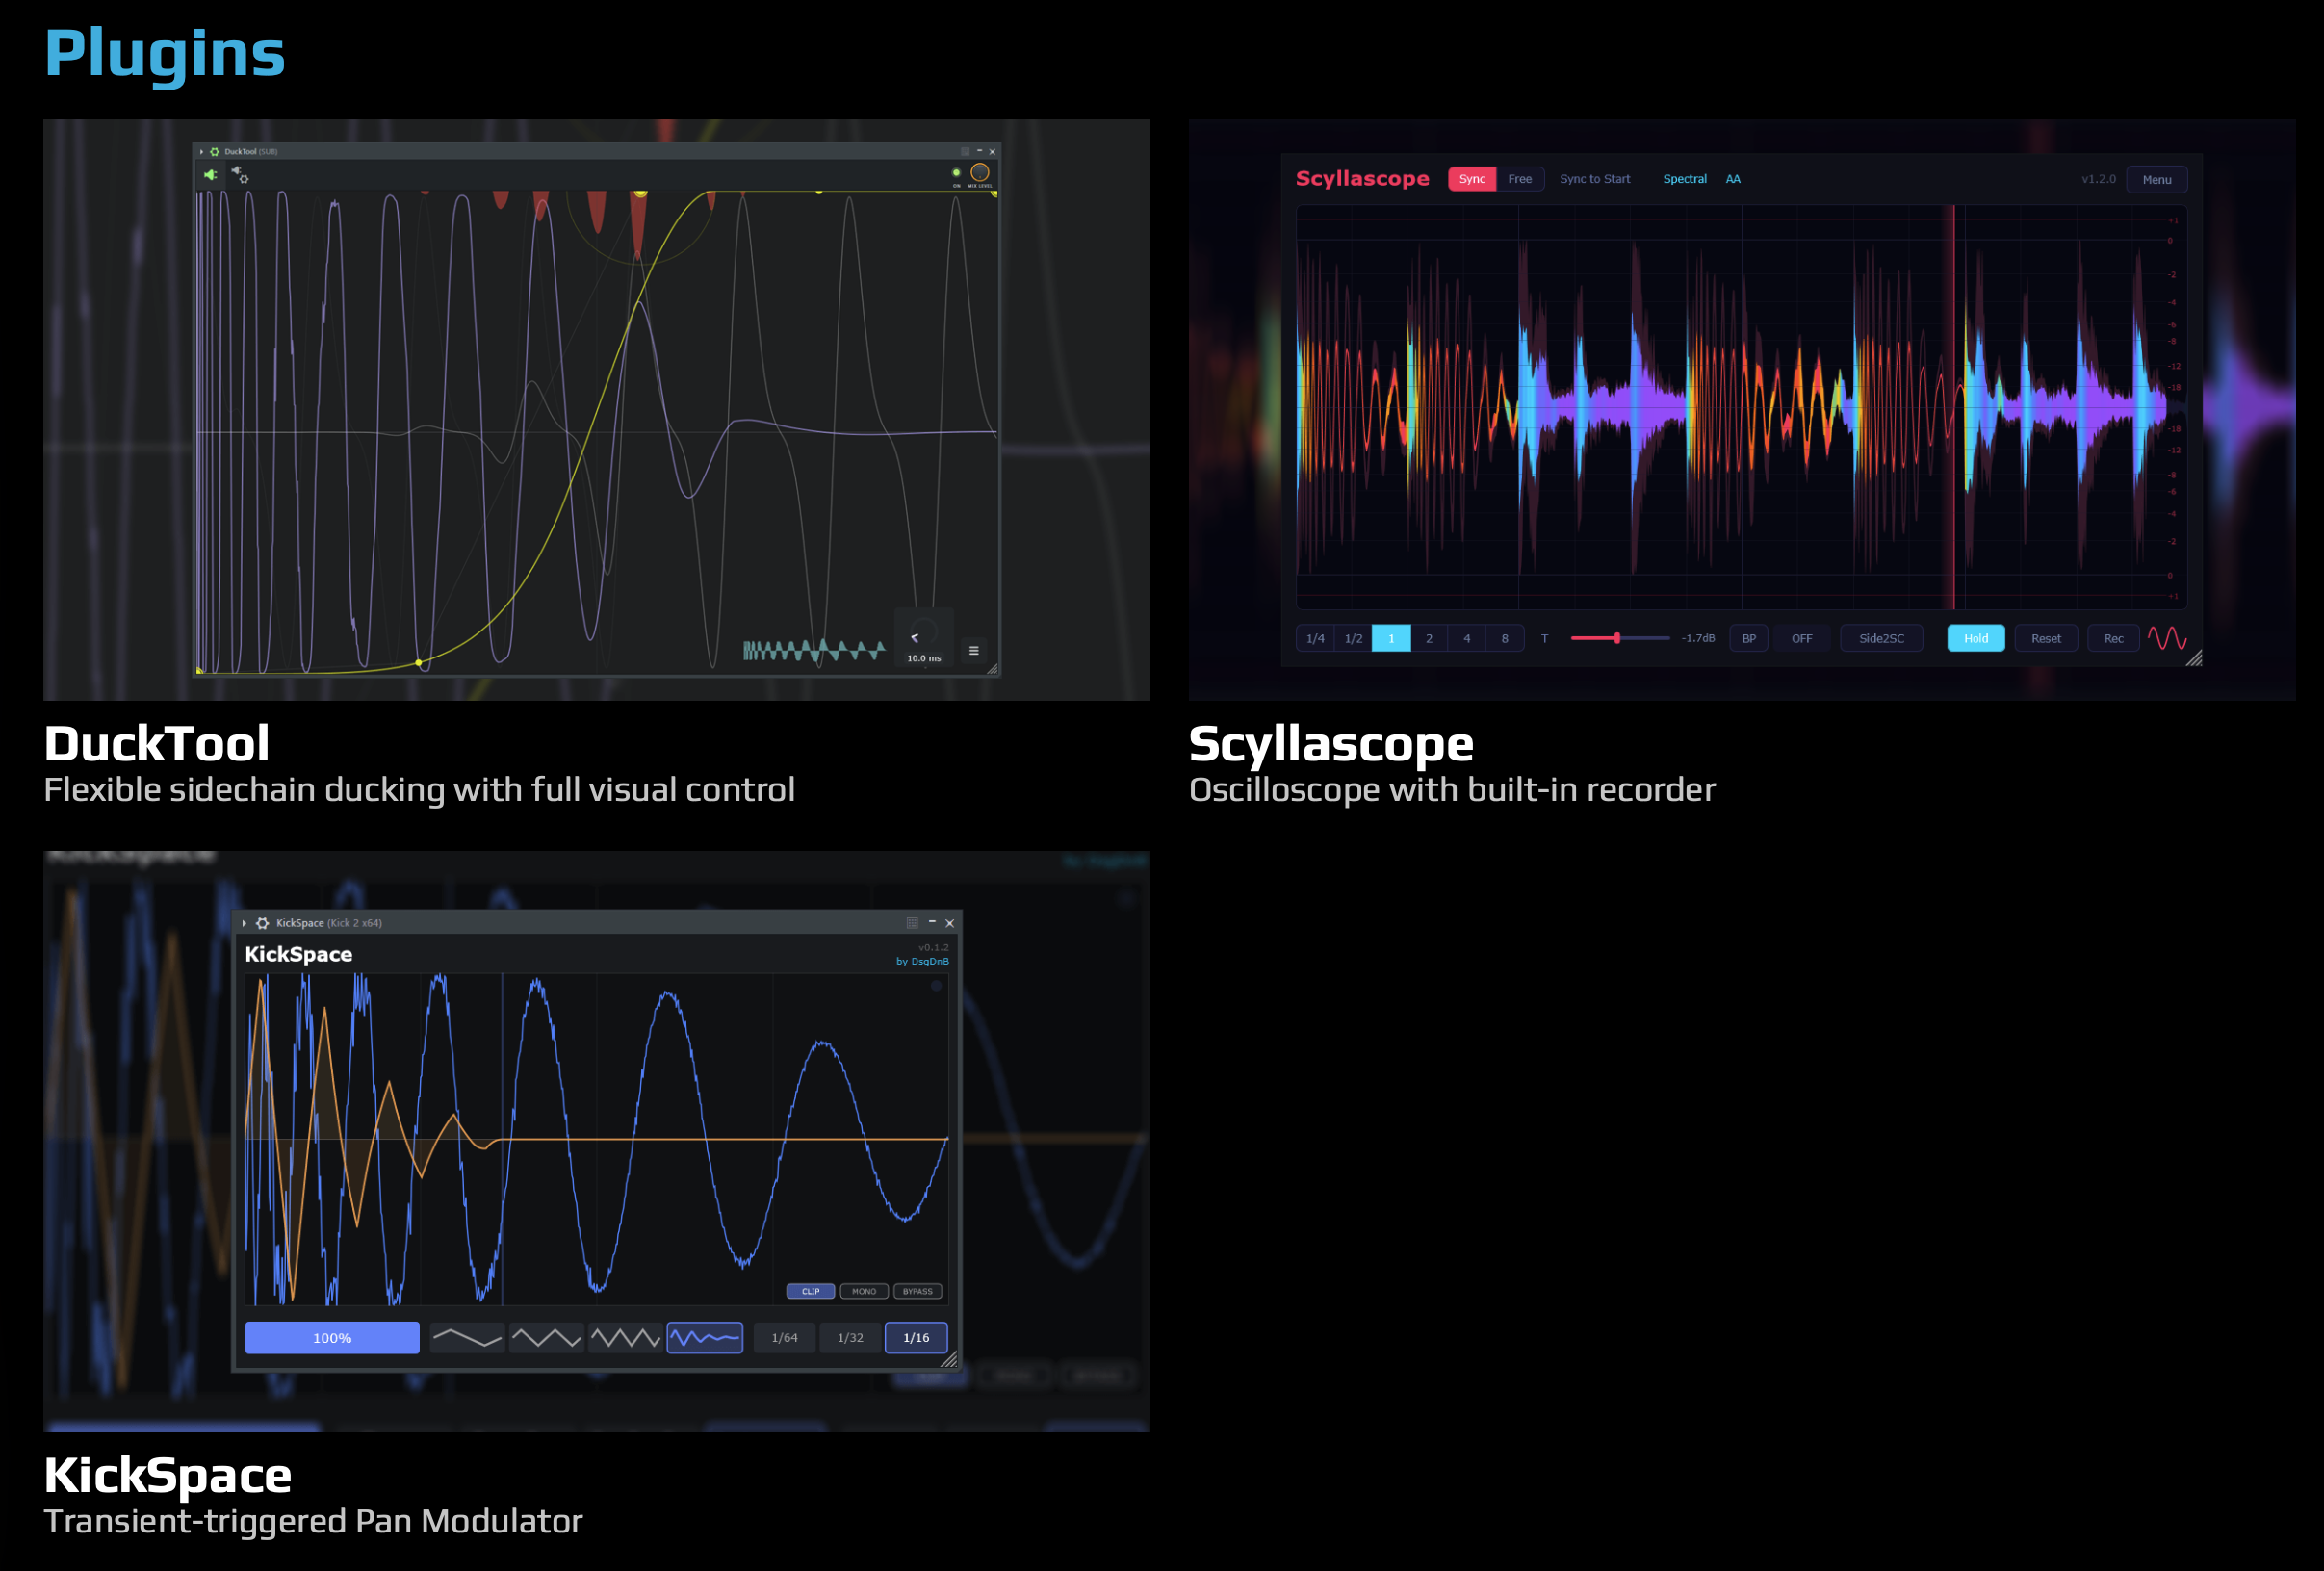This screenshot has height=1571, width=2324.
Task: Adjust the Scyllascope red gain slider
Action: 1617,638
